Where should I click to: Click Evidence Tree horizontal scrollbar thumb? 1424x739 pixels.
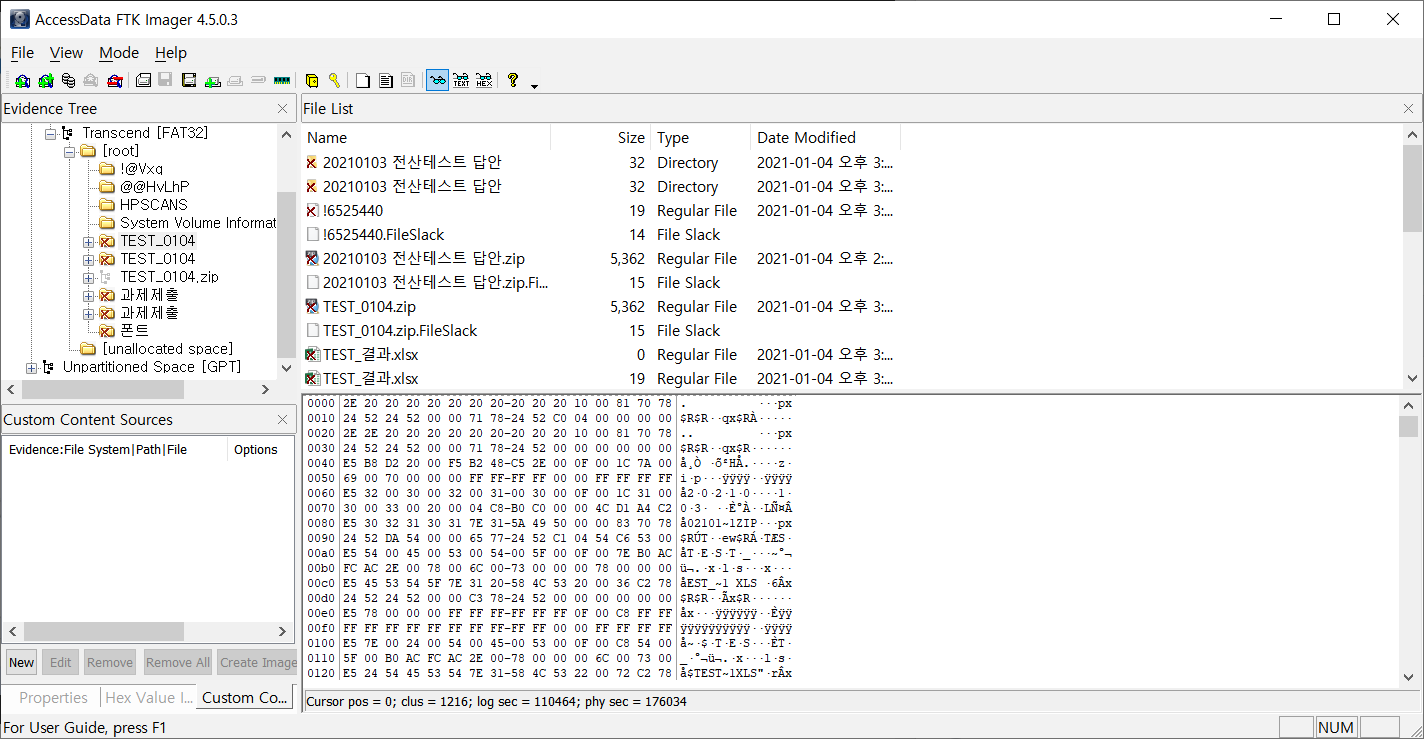[104, 389]
